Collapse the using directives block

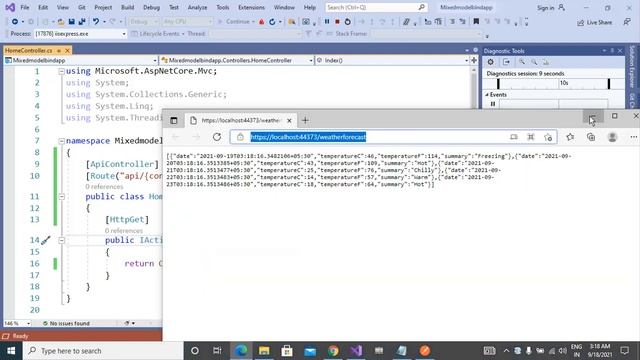61,71
